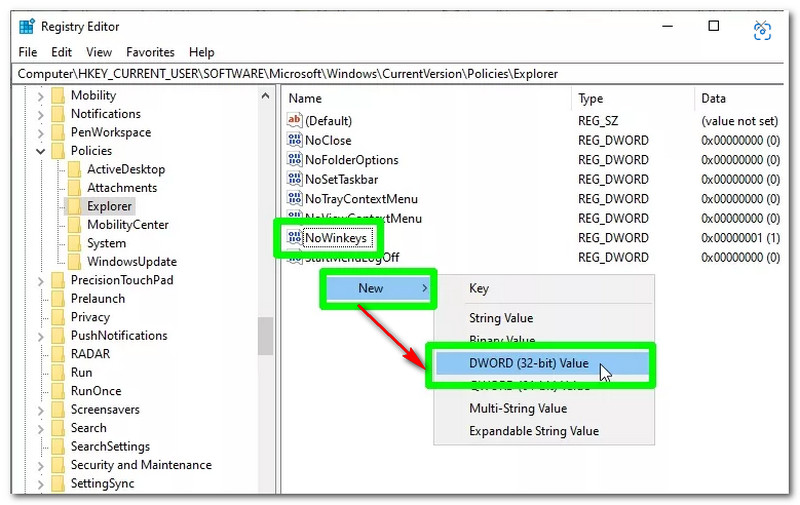
Task: Expand the PrecisionTouchPad tree node
Action: 40,281
